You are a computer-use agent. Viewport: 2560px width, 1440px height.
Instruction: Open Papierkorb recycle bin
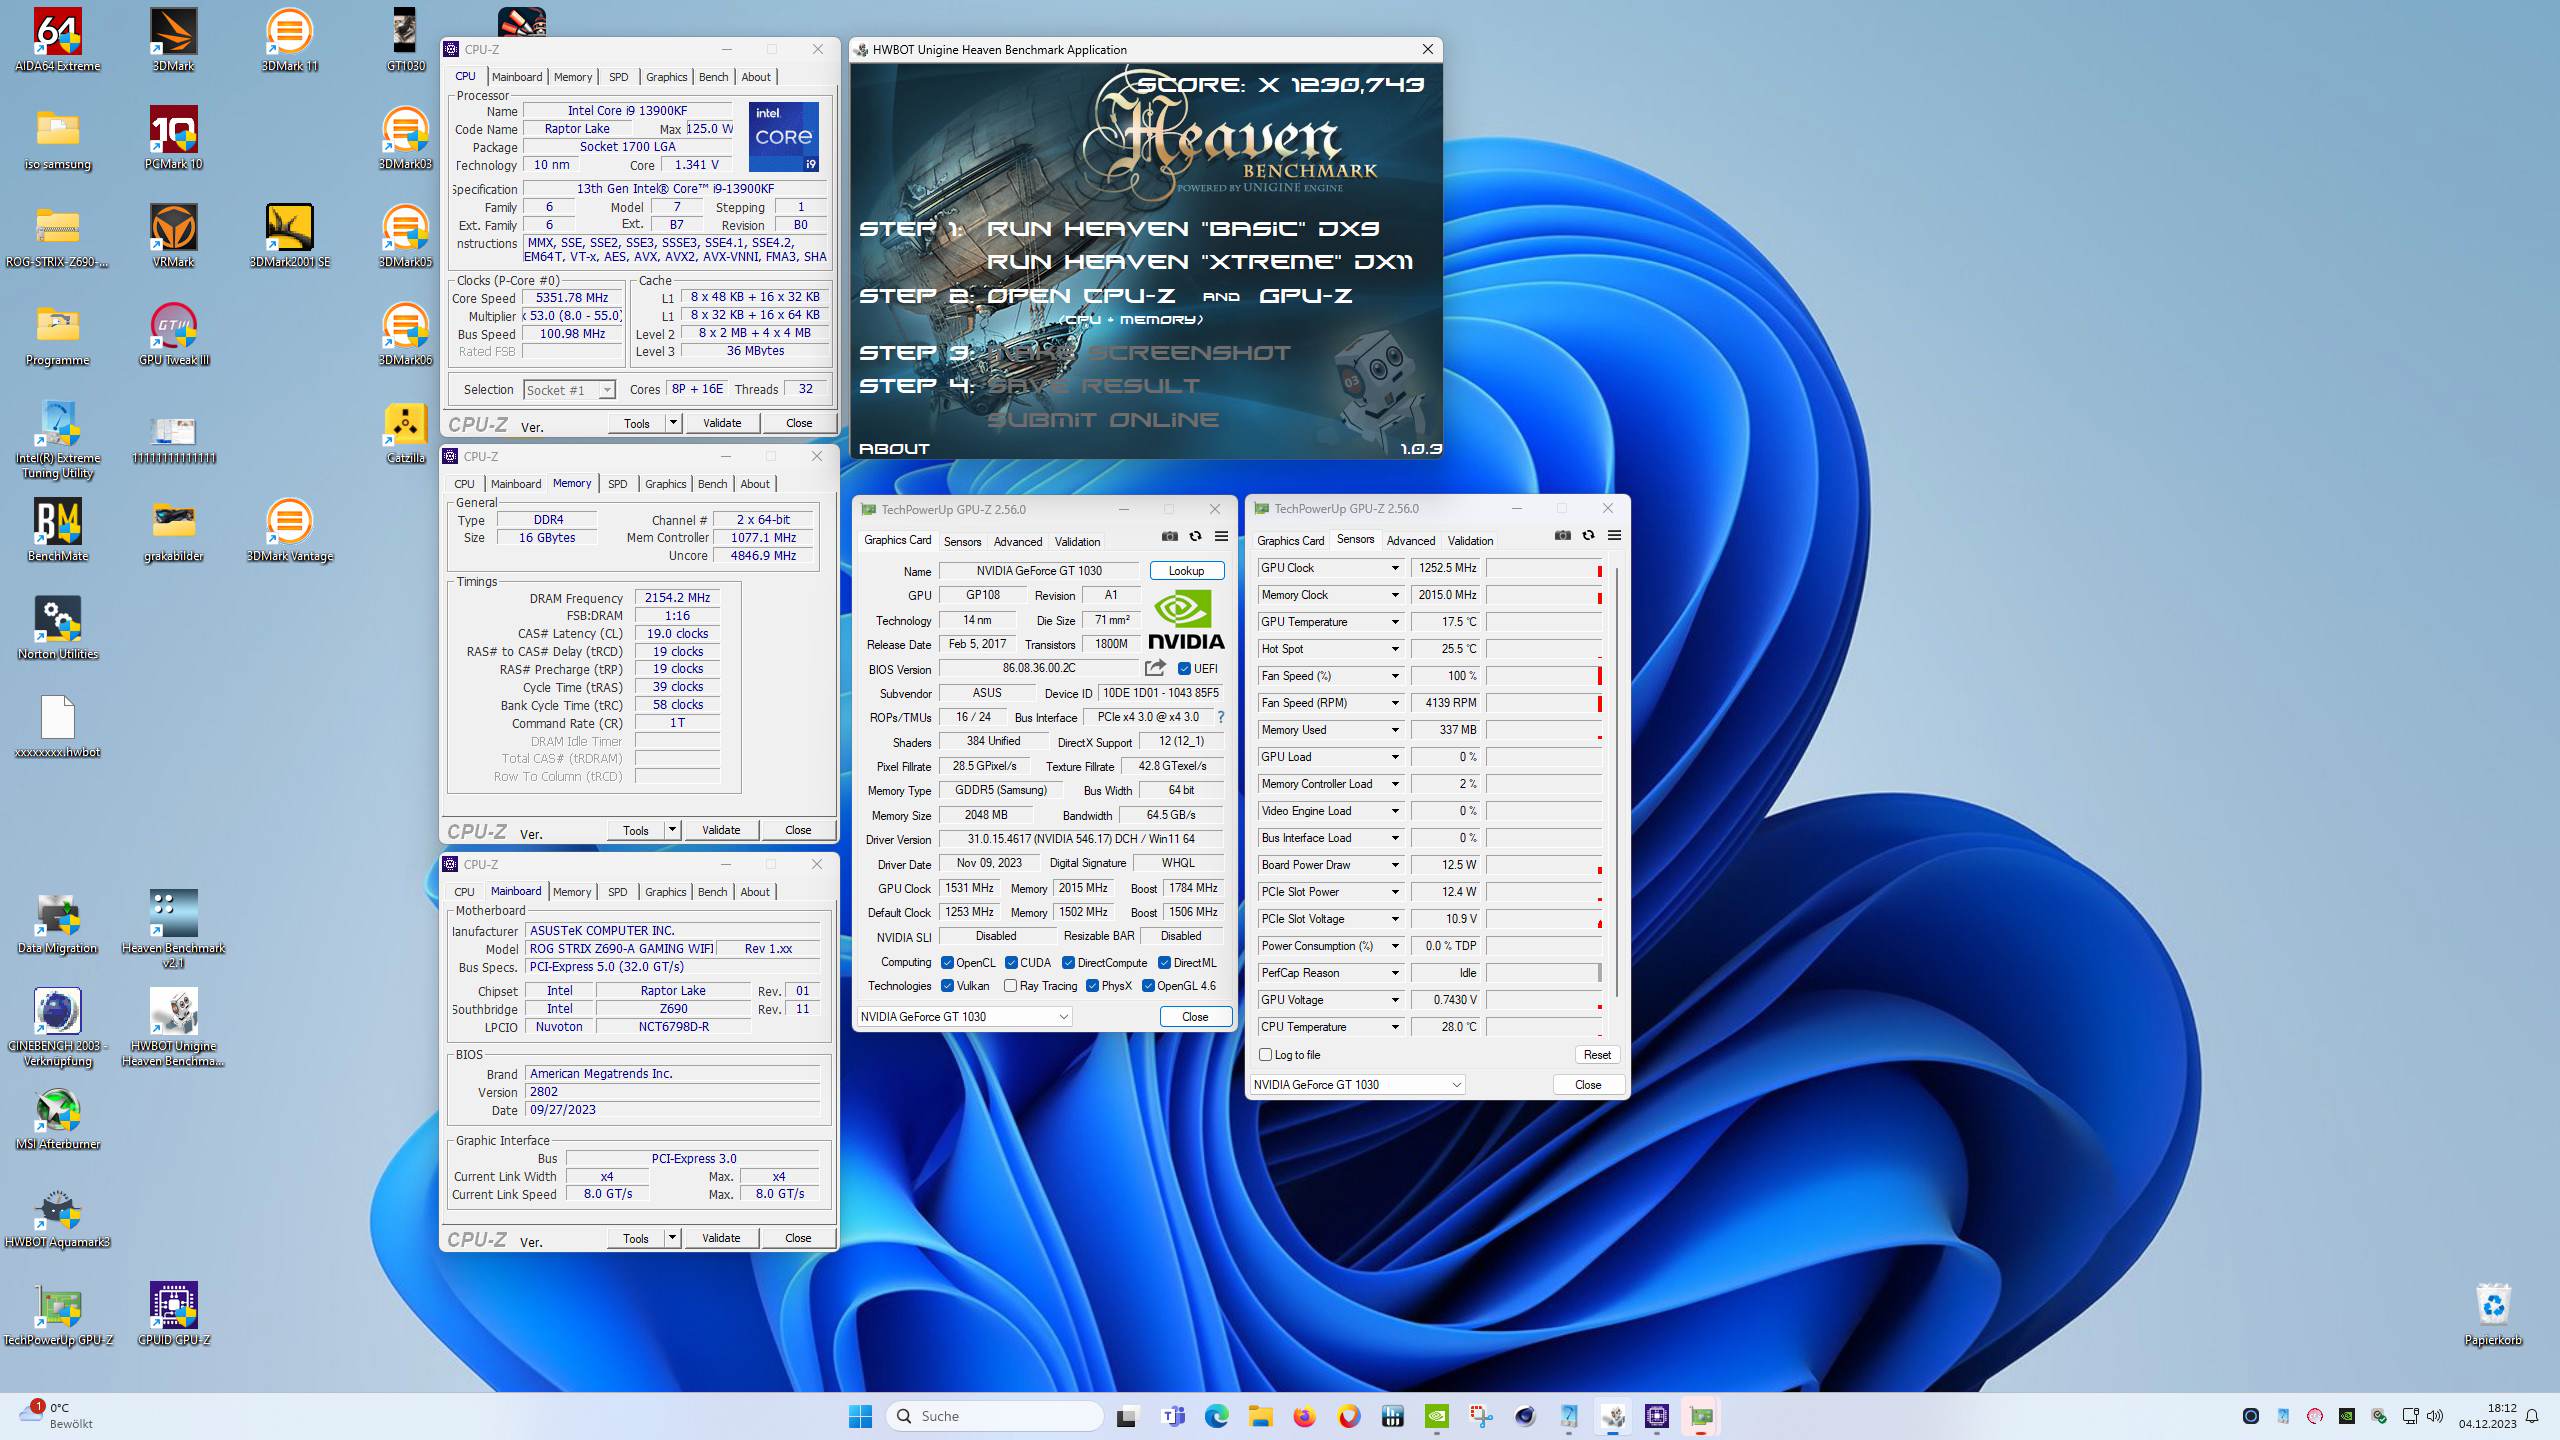pyautogui.click(x=2493, y=1314)
